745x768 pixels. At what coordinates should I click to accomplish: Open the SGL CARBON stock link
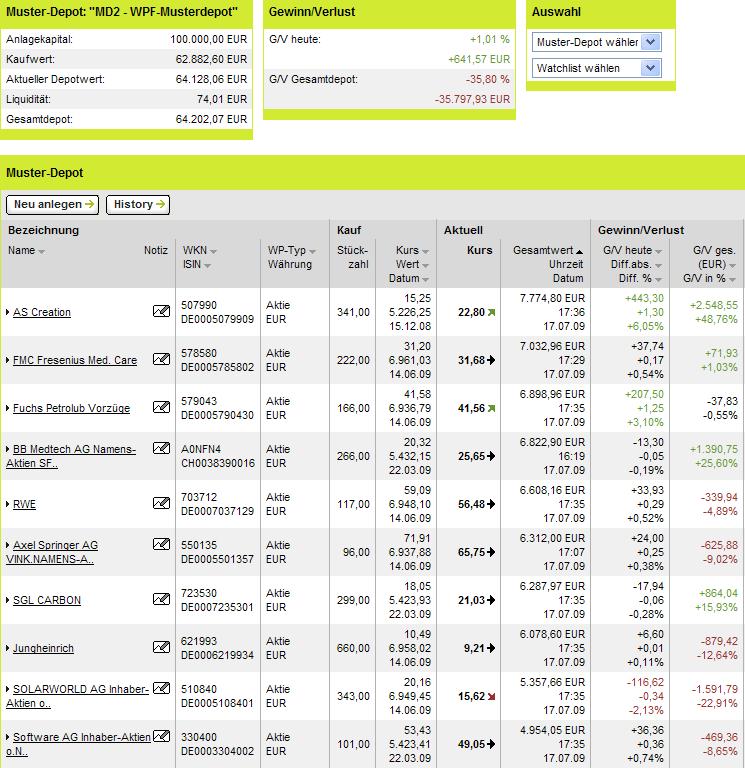[47, 600]
